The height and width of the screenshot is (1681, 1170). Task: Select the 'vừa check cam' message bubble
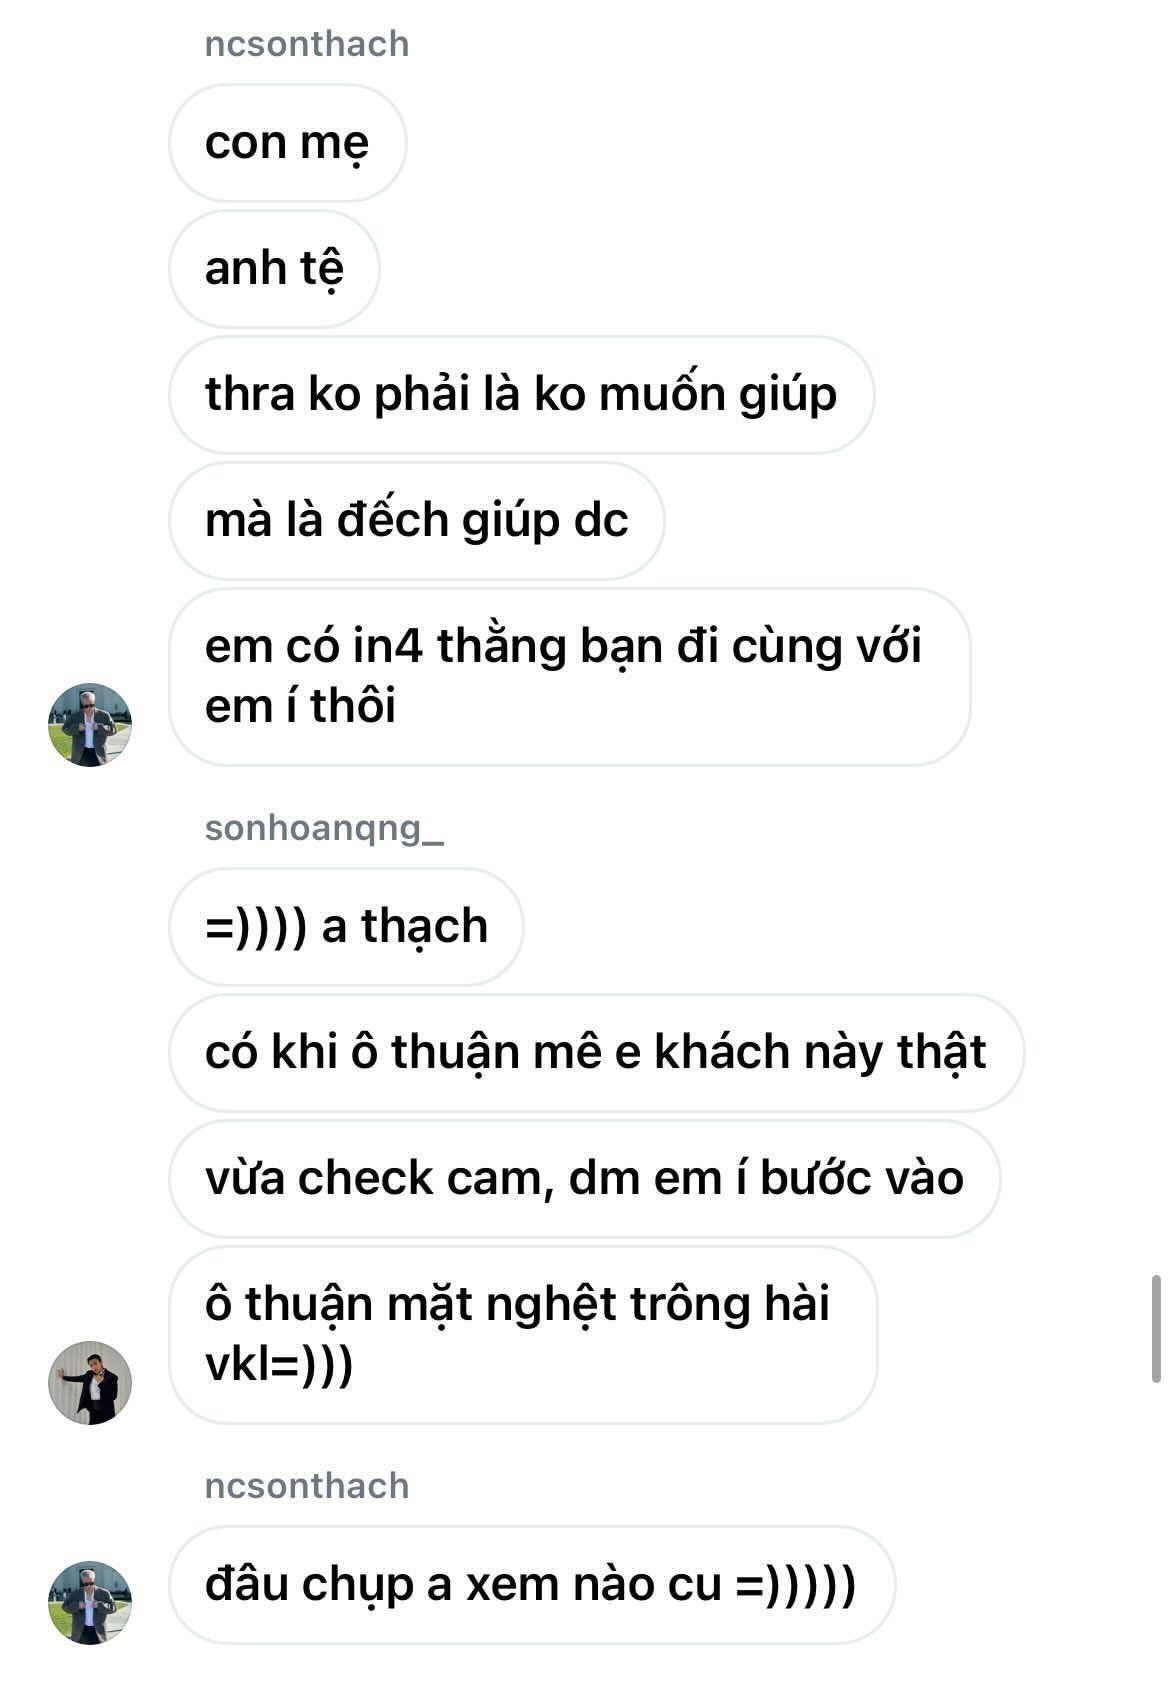(x=585, y=1179)
